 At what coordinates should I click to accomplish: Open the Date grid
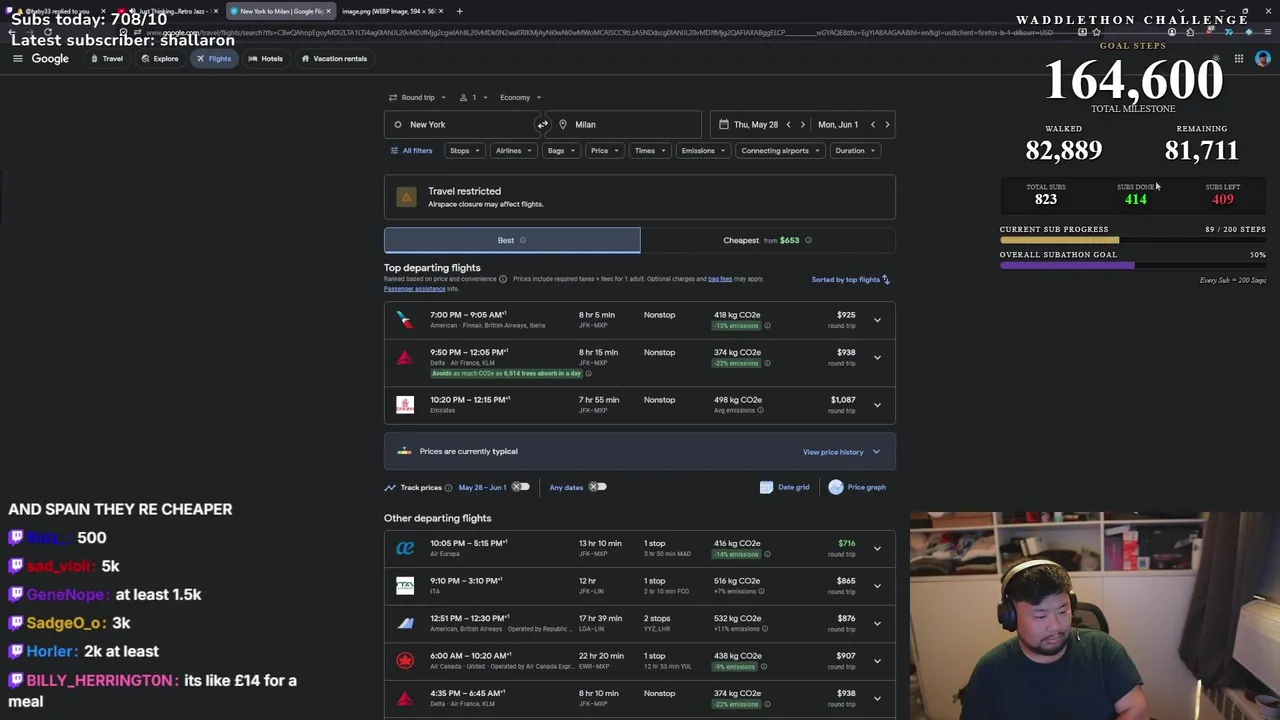785,487
